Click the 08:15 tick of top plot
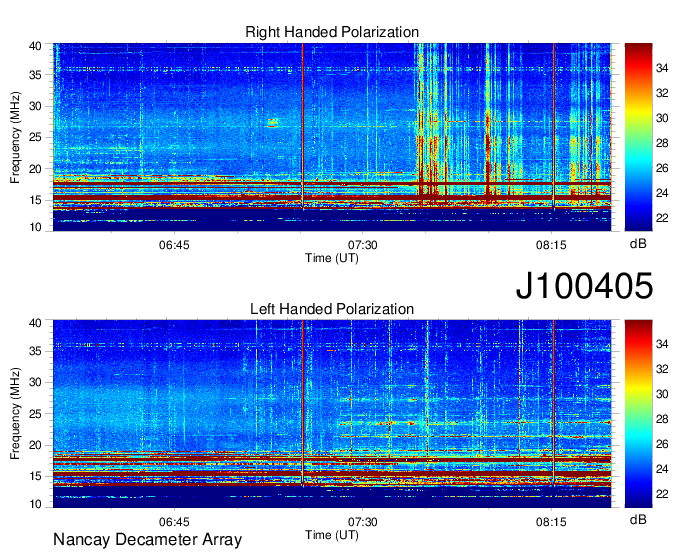Image resolution: width=680 pixels, height=552 pixels. click(551, 245)
